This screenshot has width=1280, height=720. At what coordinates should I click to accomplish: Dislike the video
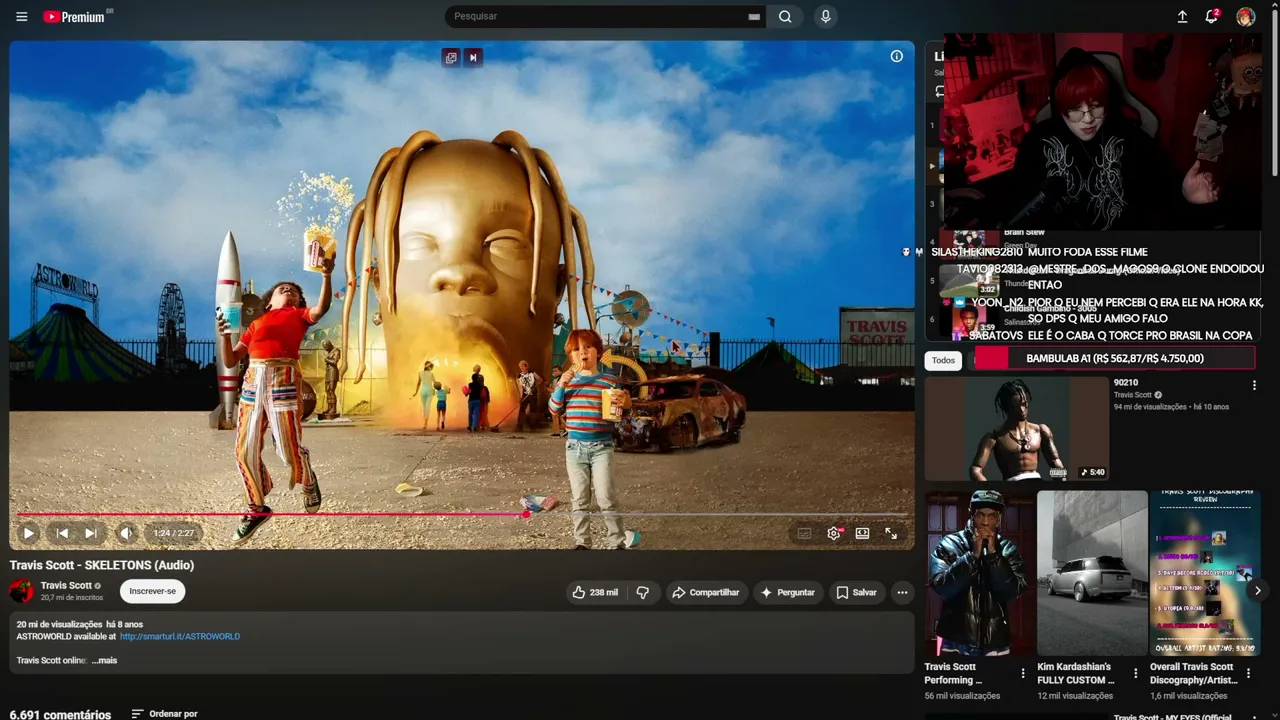click(x=643, y=592)
